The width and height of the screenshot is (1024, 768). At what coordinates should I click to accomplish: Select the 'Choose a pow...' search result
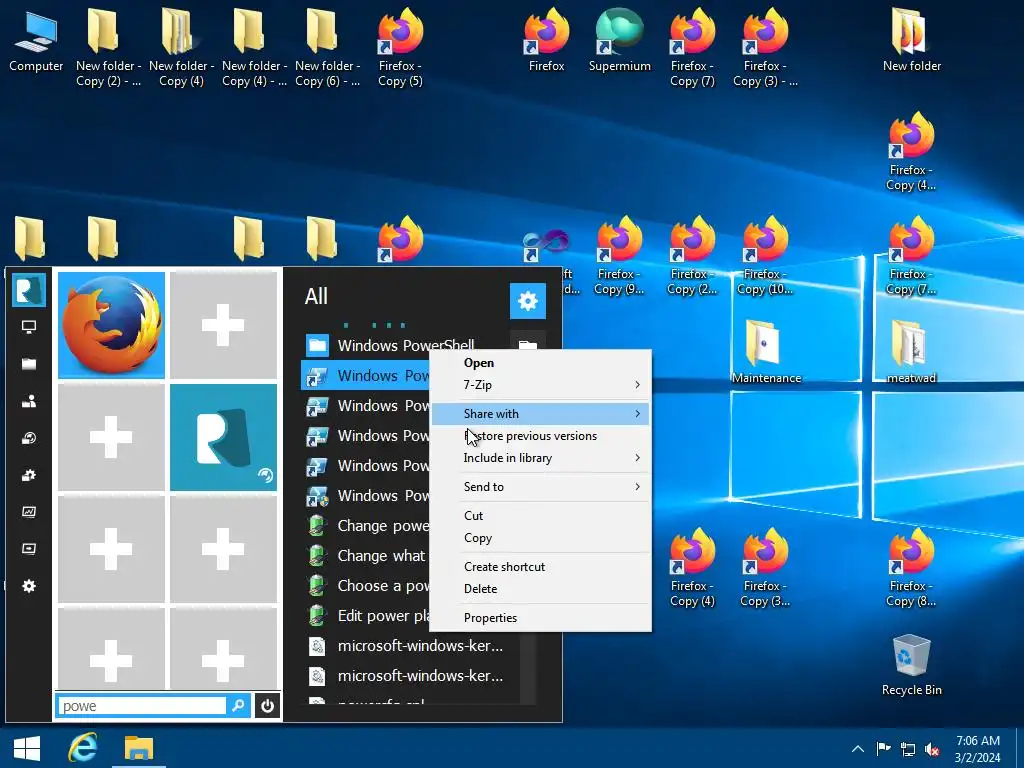(x=366, y=586)
